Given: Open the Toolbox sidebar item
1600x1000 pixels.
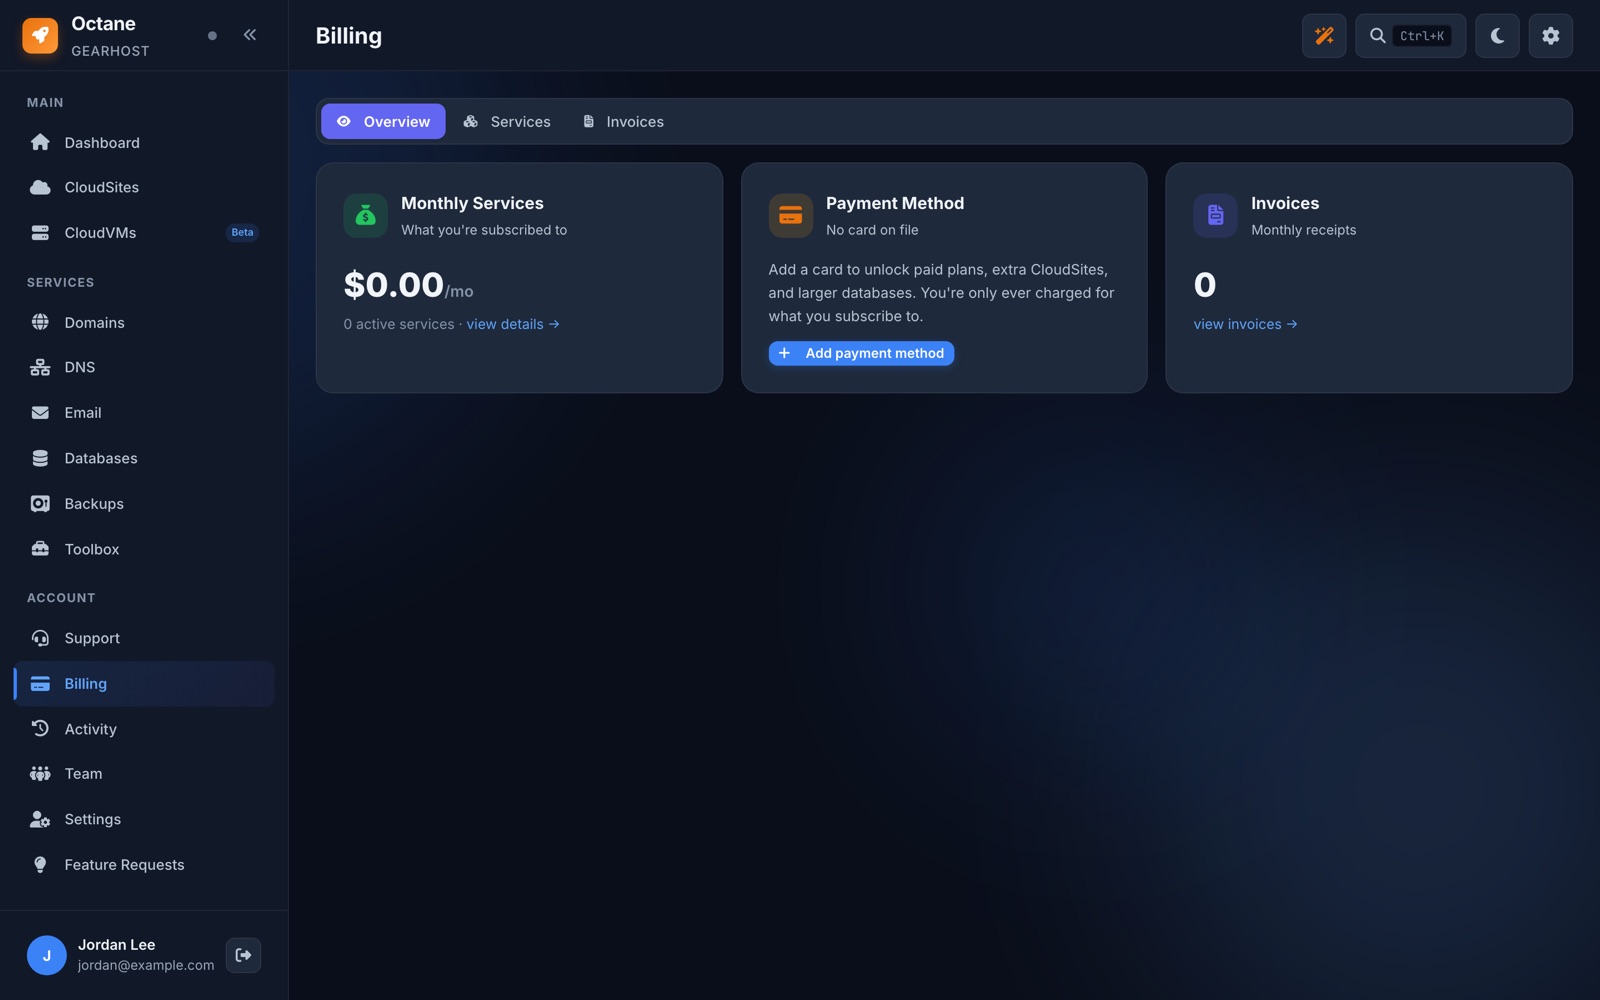Looking at the screenshot, I should pyautogui.click(x=144, y=549).
